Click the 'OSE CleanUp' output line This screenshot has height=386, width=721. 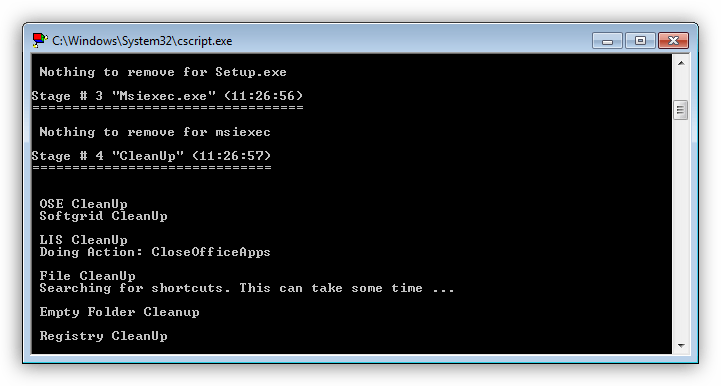[83, 204]
